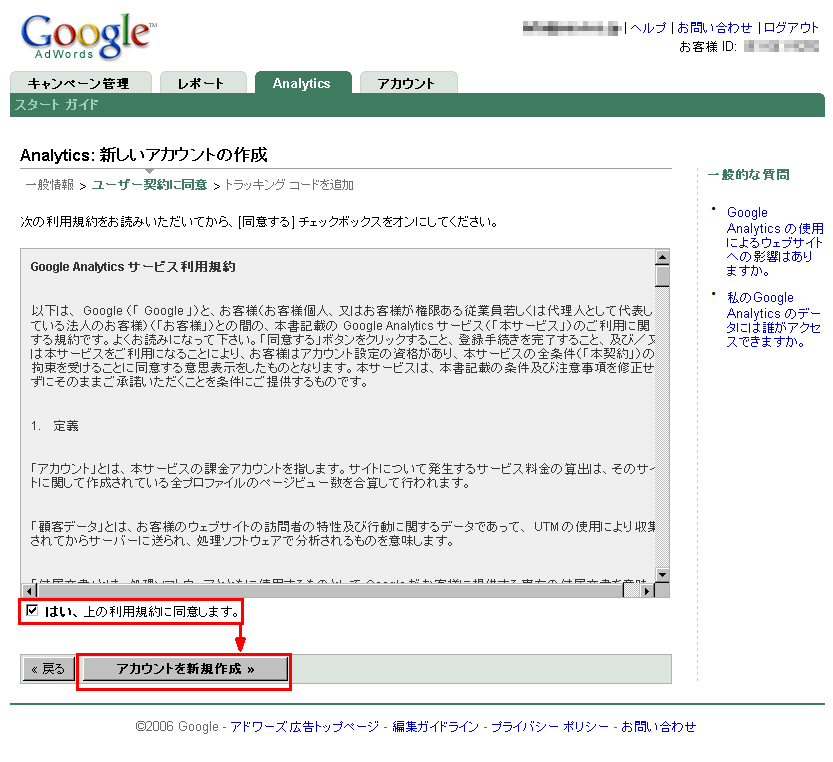The height and width of the screenshot is (762, 833).
Task: Click the ユーザー契約に同意 step
Action: (149, 185)
